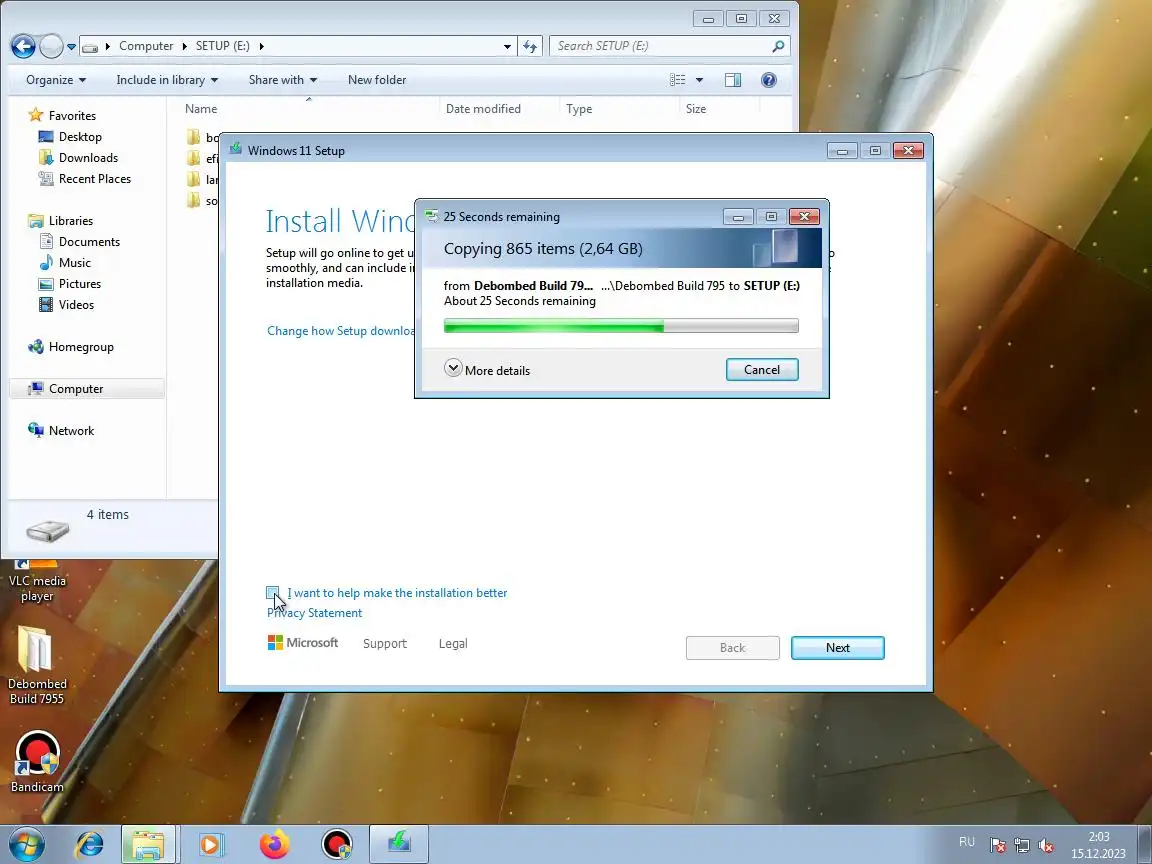Click the Search SETUP (E:) field
The width and height of the screenshot is (1152, 864).
coord(669,46)
